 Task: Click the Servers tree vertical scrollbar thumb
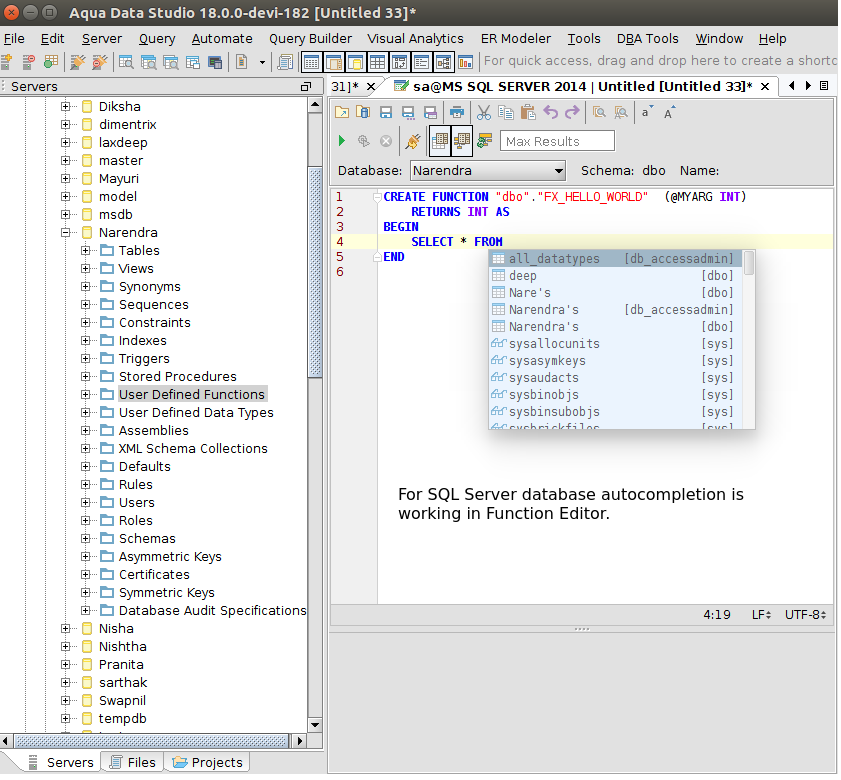pyautogui.click(x=315, y=273)
